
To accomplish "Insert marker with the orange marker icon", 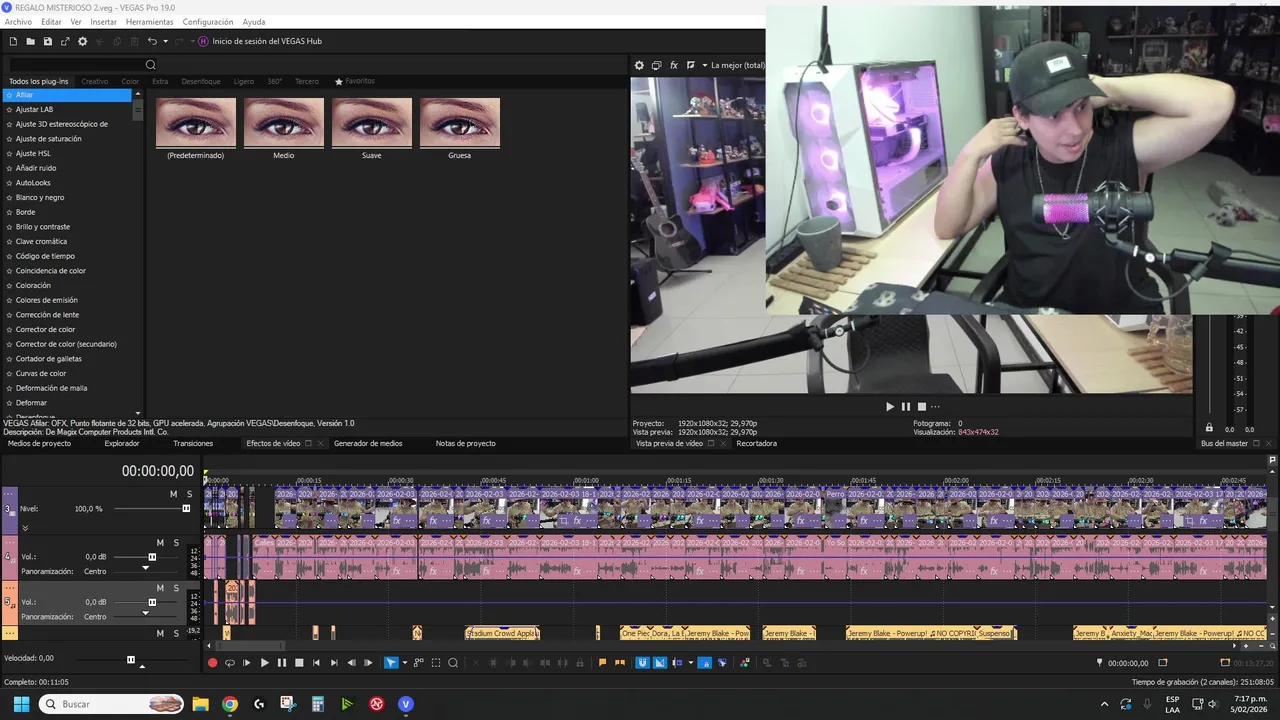I will pyautogui.click(x=602, y=663).
